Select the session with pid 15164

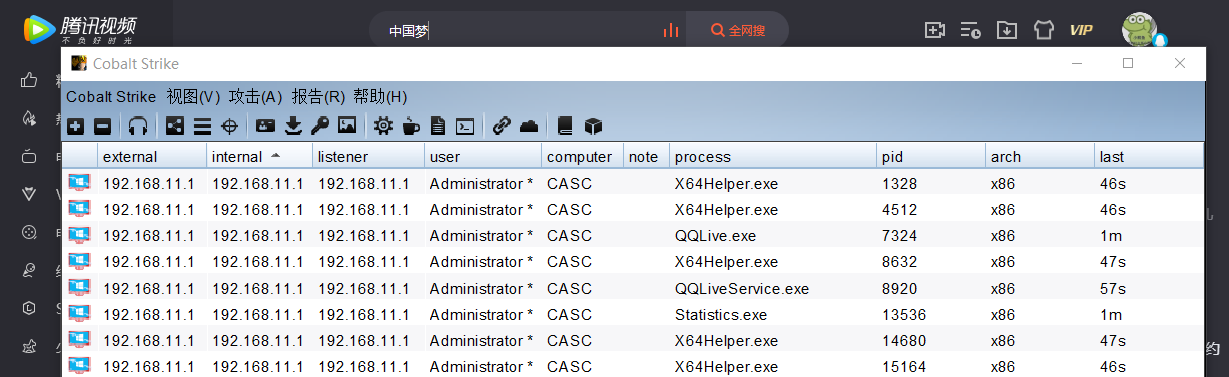click(633, 366)
